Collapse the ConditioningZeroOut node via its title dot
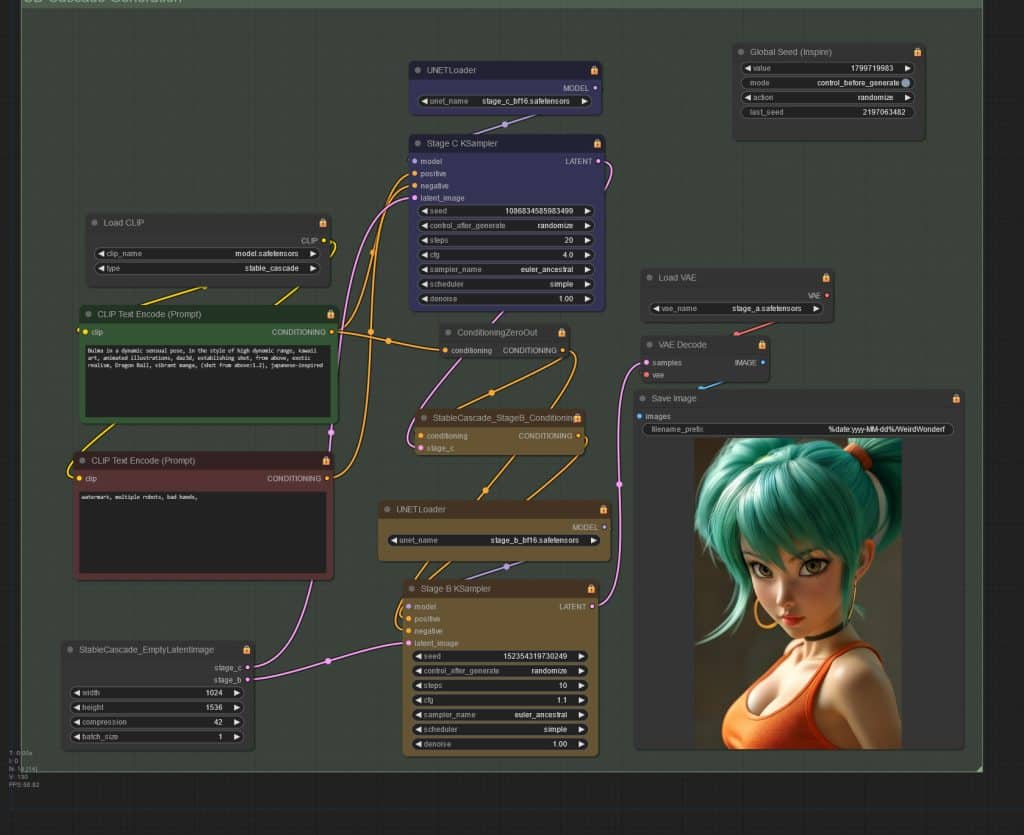Screen dimensions: 1024x835 448,333
